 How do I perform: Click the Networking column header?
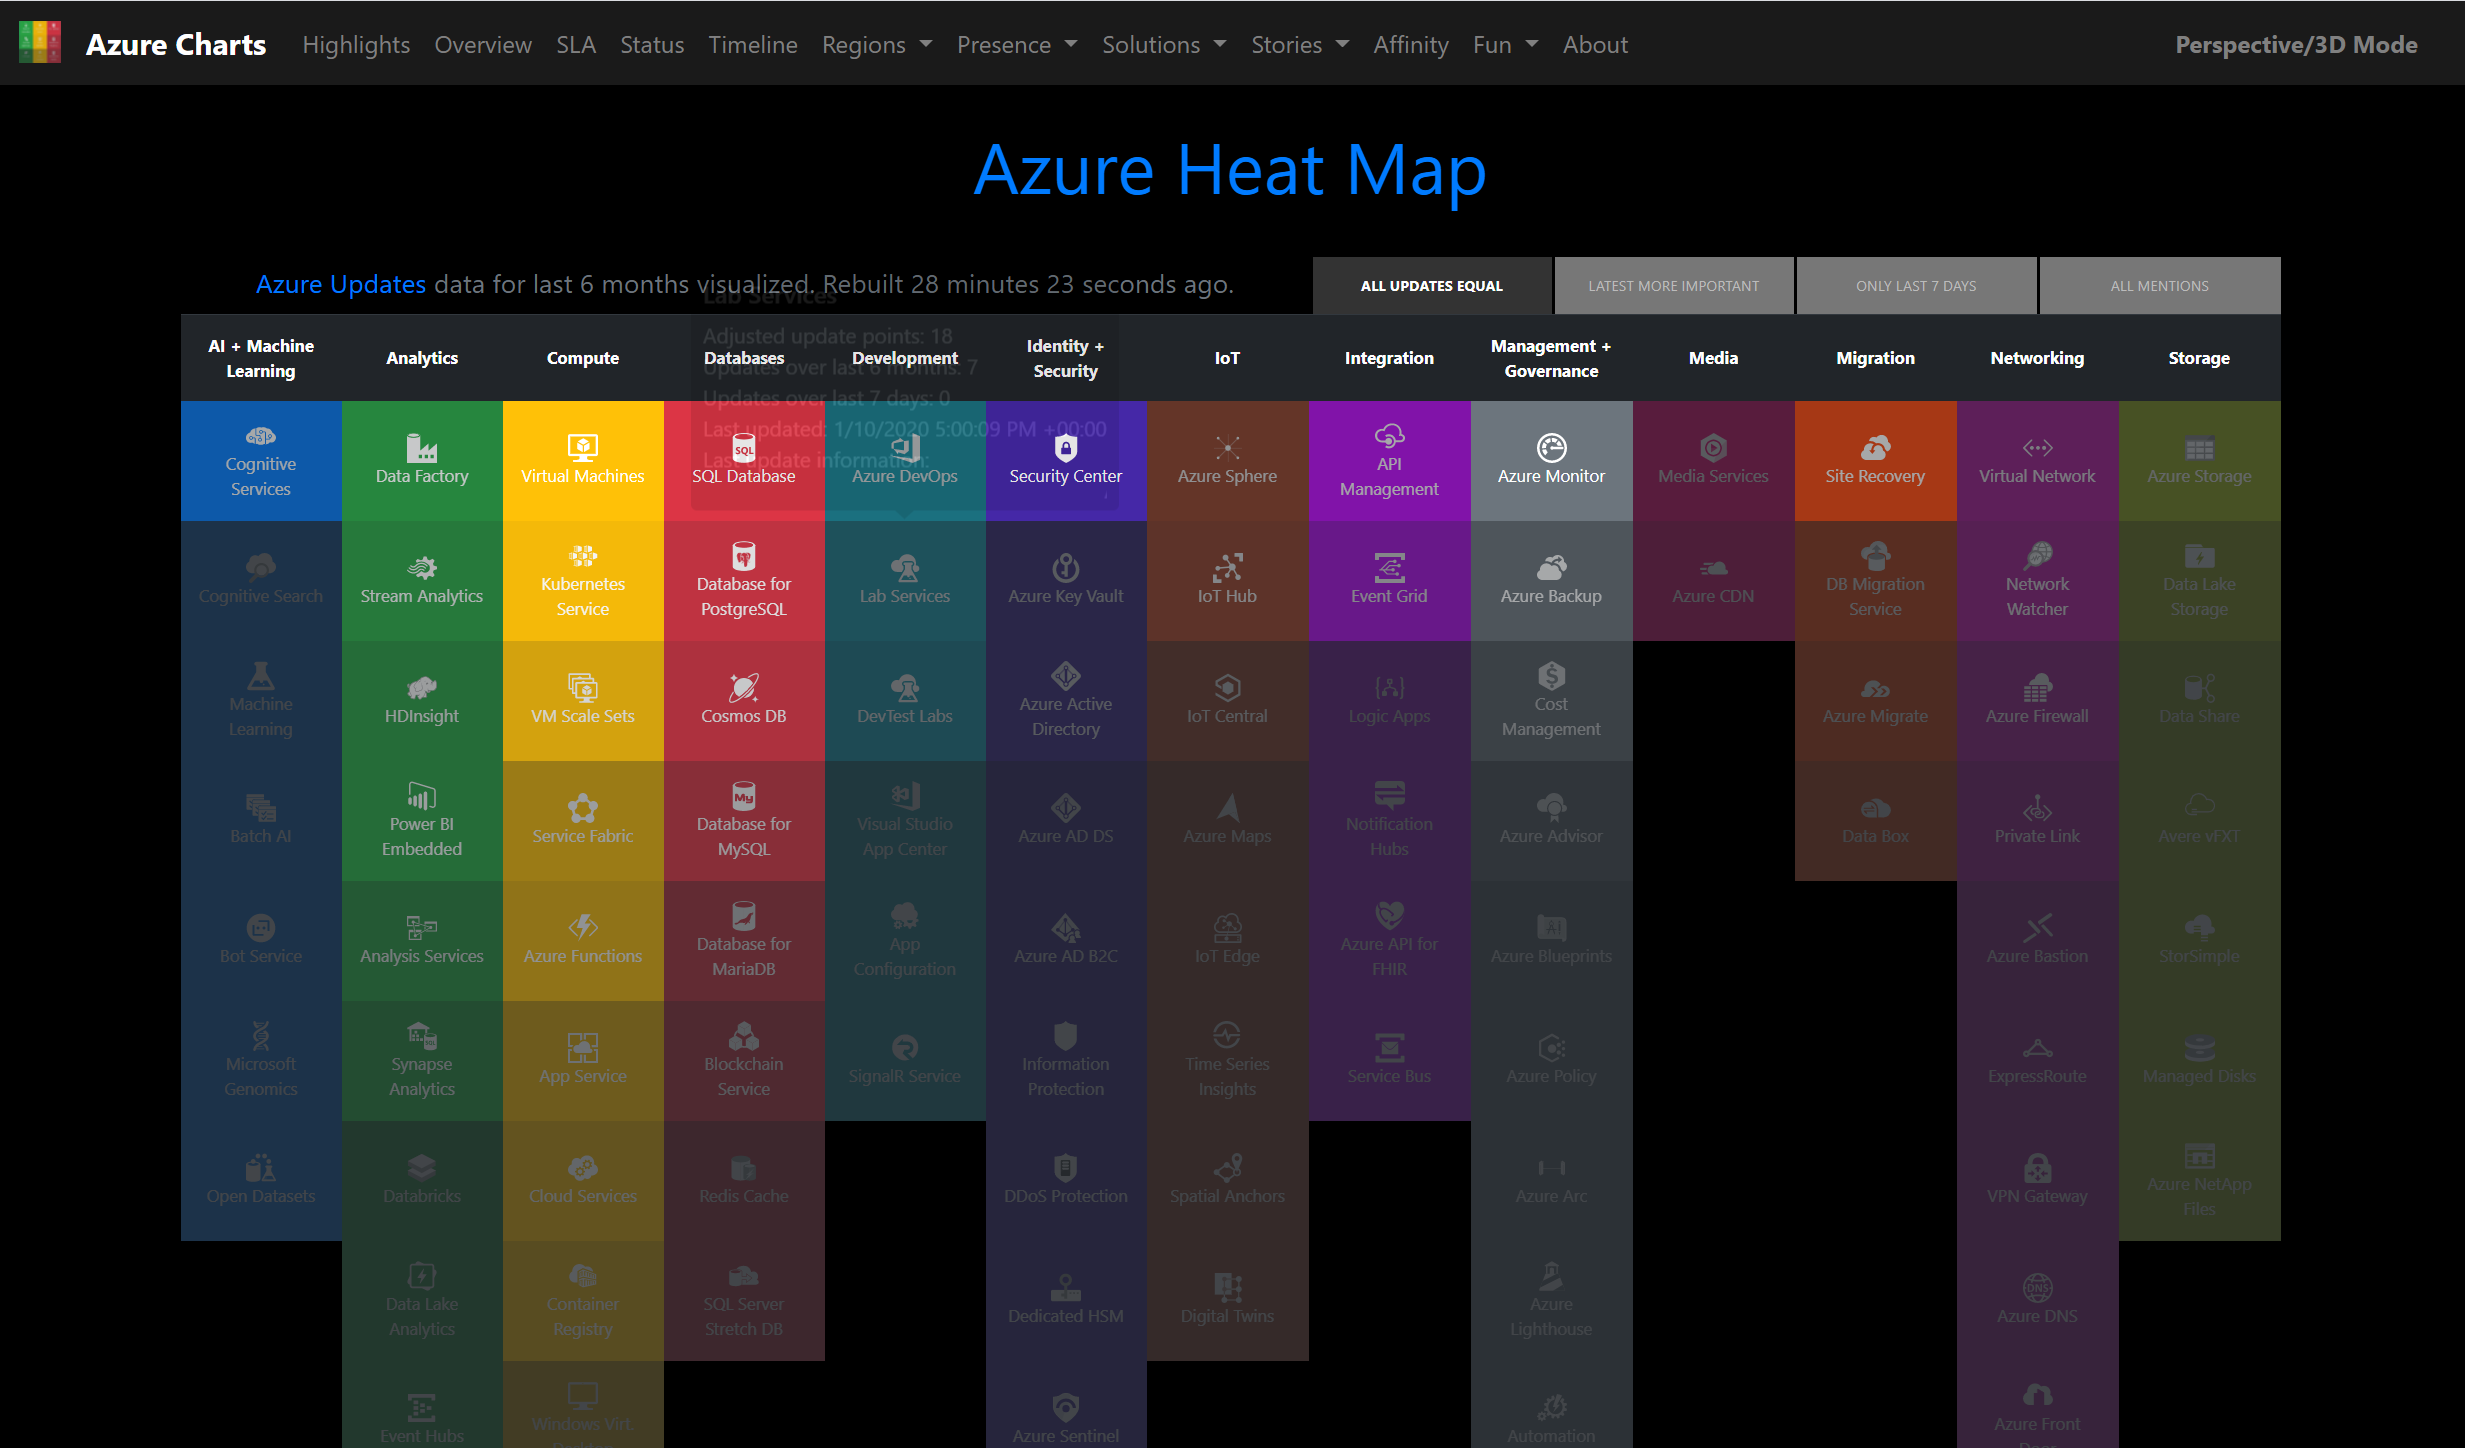coord(2037,358)
